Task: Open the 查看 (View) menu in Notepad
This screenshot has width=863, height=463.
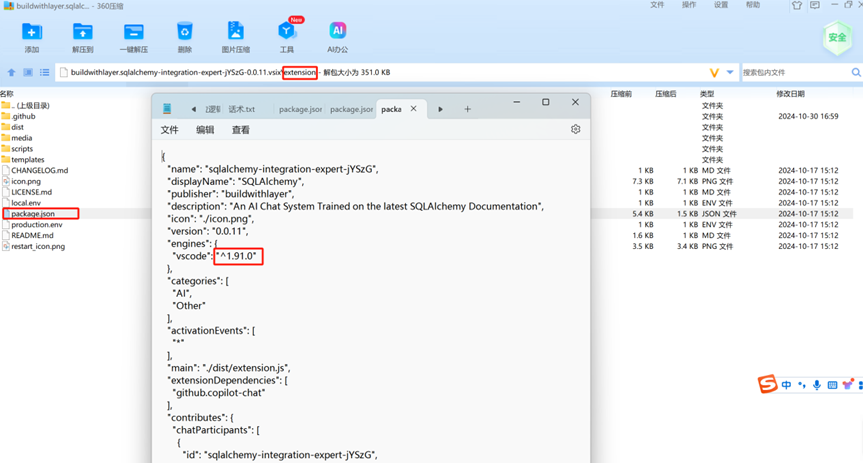Action: pyautogui.click(x=241, y=130)
